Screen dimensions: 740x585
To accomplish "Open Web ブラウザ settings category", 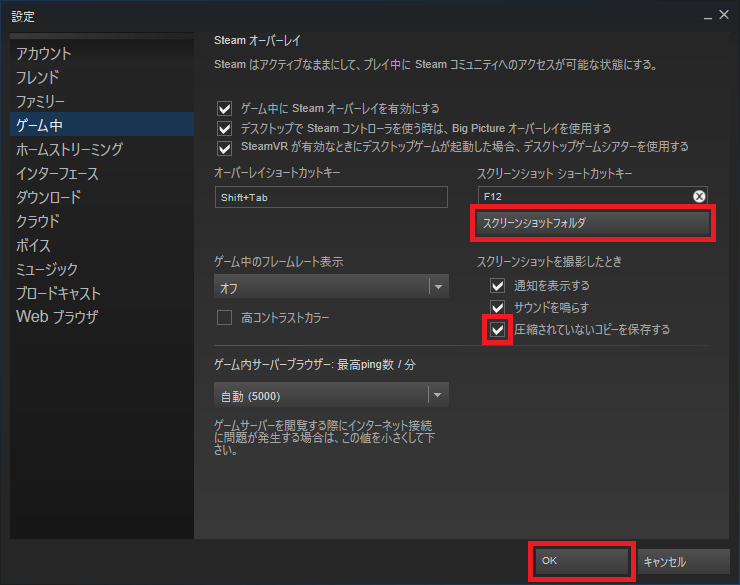I will click(x=102, y=317).
